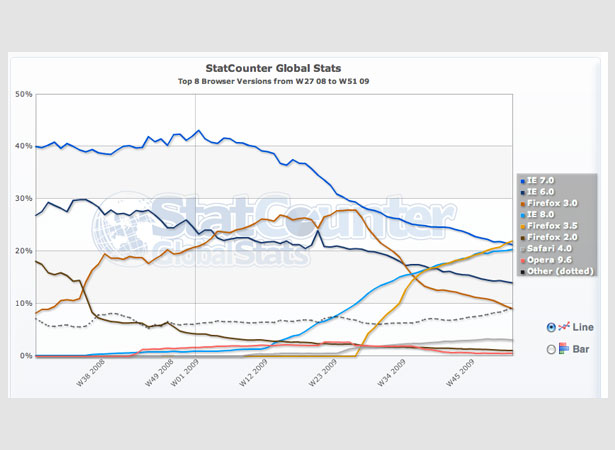Select the Bar chart radio button
The height and width of the screenshot is (450, 615).
pyautogui.click(x=551, y=349)
